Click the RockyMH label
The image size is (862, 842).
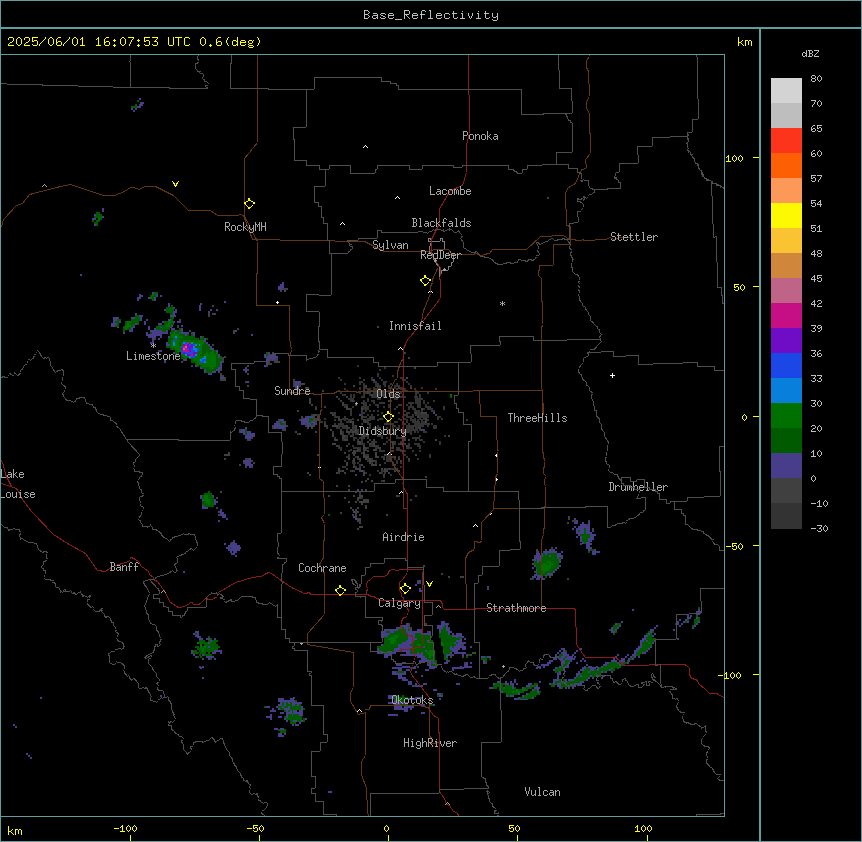tap(245, 226)
